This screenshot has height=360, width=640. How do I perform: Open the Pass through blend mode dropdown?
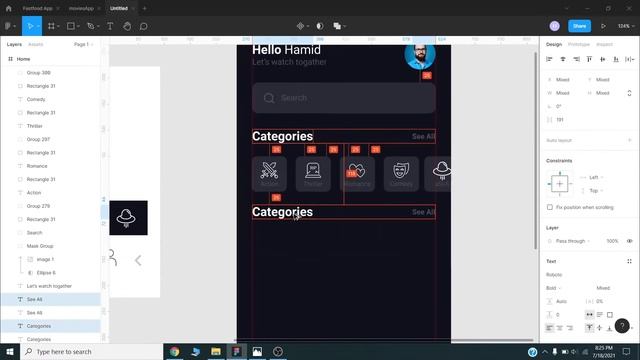tap(573, 241)
